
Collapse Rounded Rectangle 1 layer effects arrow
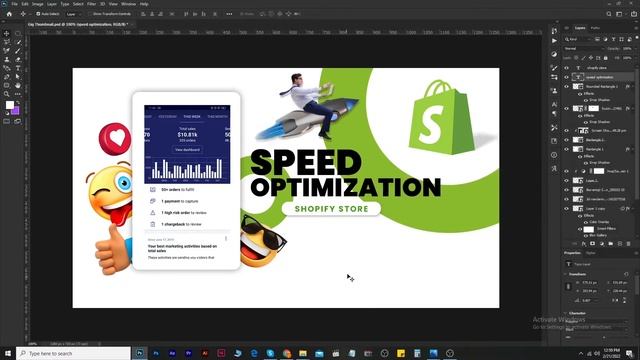click(633, 87)
